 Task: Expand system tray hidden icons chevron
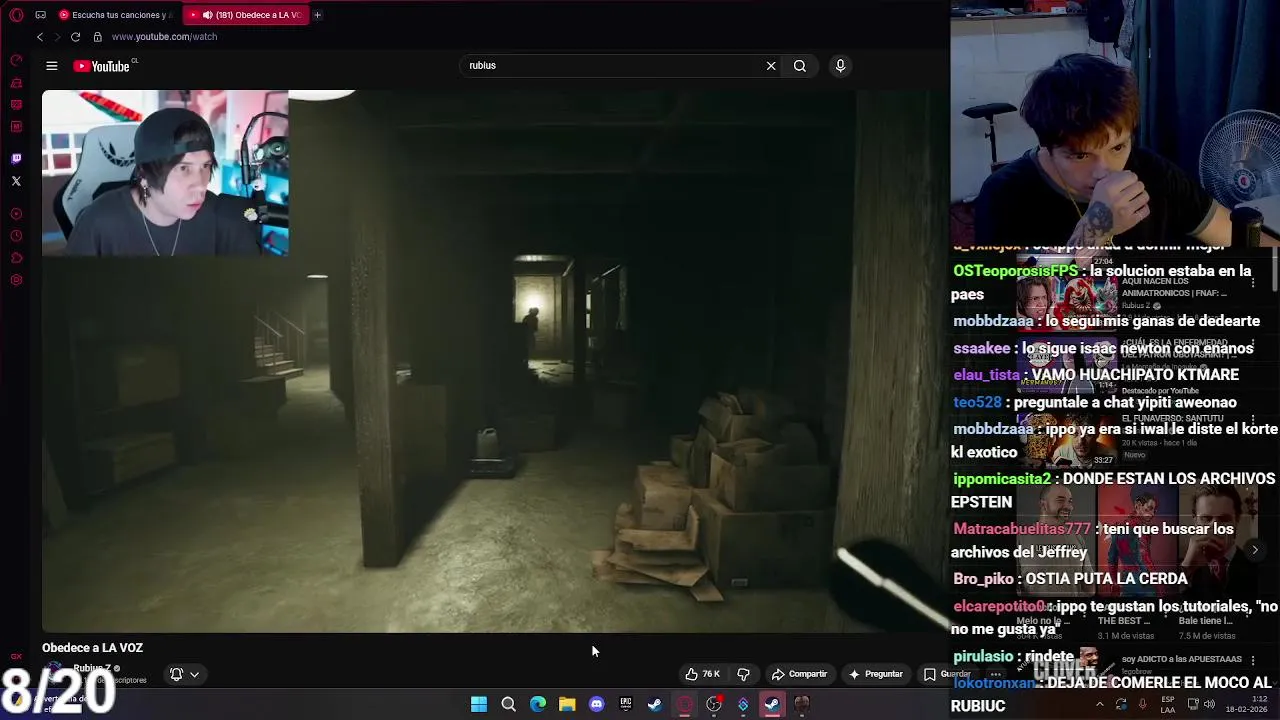[1099, 704]
